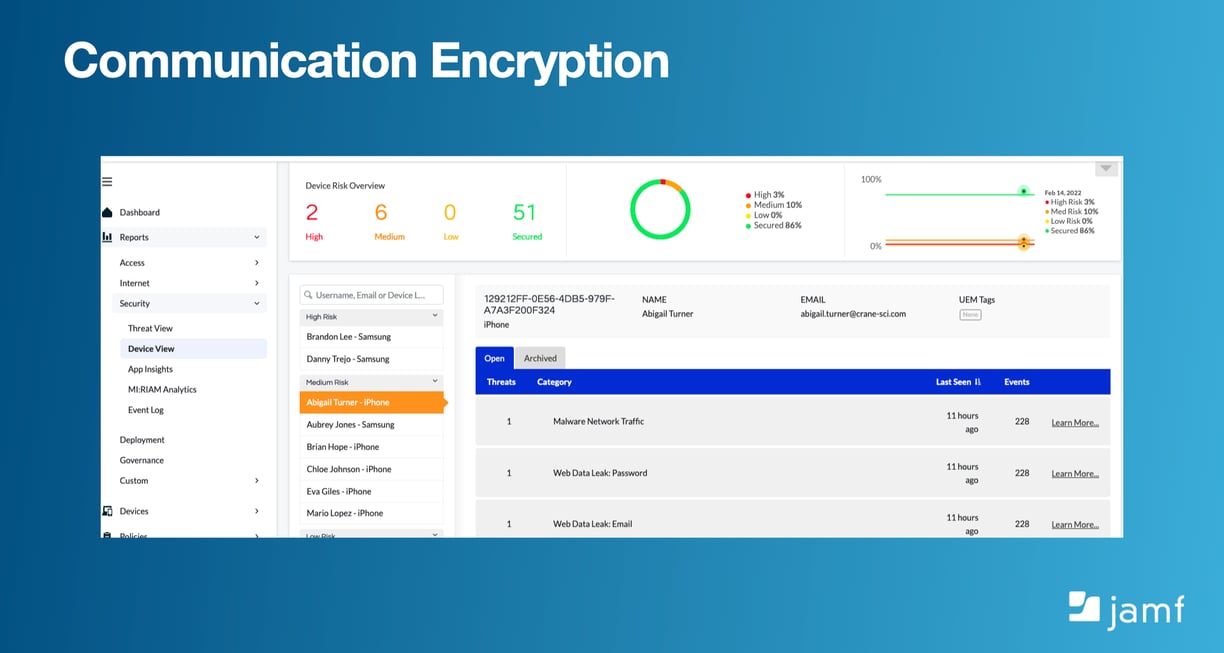Screen dimensions: 1224x653
Task: Open the hamburger menu icon
Action: 107,182
